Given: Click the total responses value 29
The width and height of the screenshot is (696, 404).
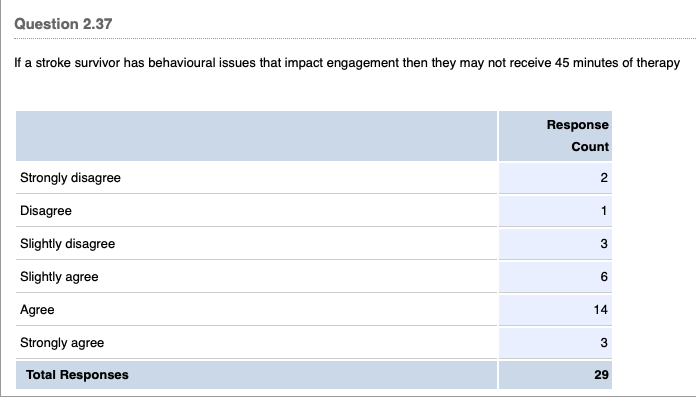Looking at the screenshot, I should click(601, 375).
